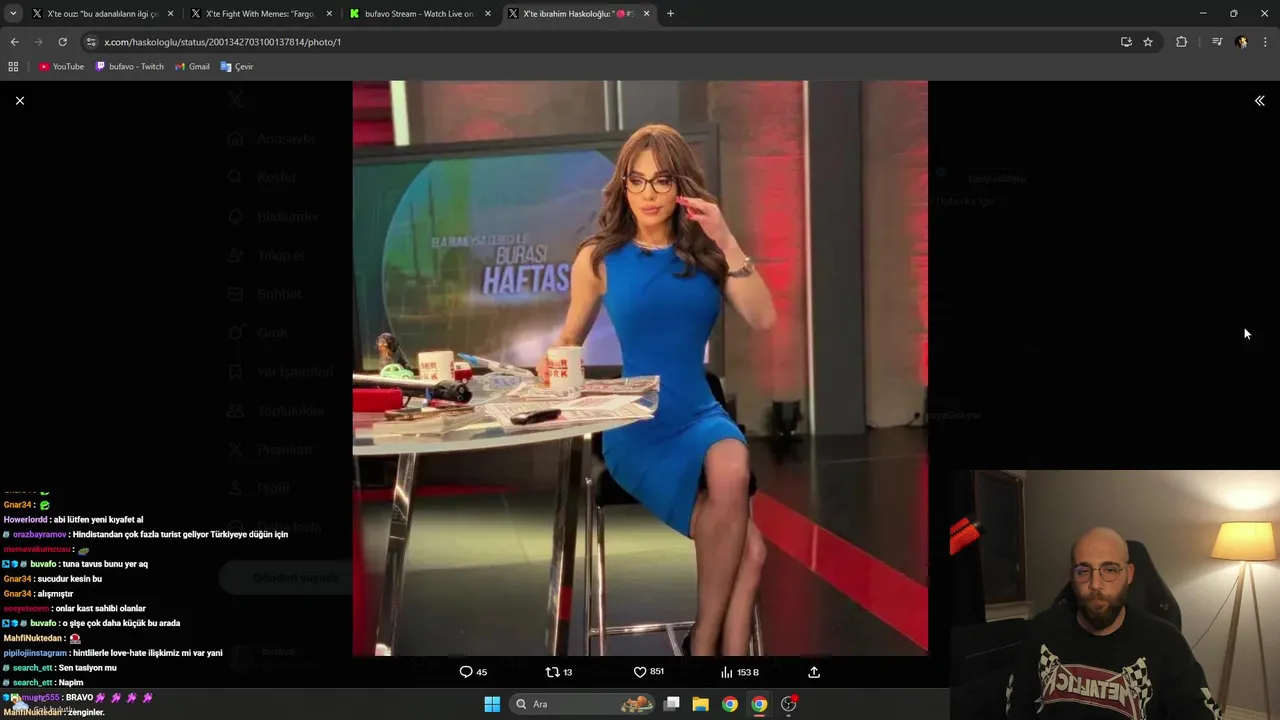The image size is (1280, 720).
Task: Close the ibrahim Haskoloğlu tab
Action: [646, 13]
